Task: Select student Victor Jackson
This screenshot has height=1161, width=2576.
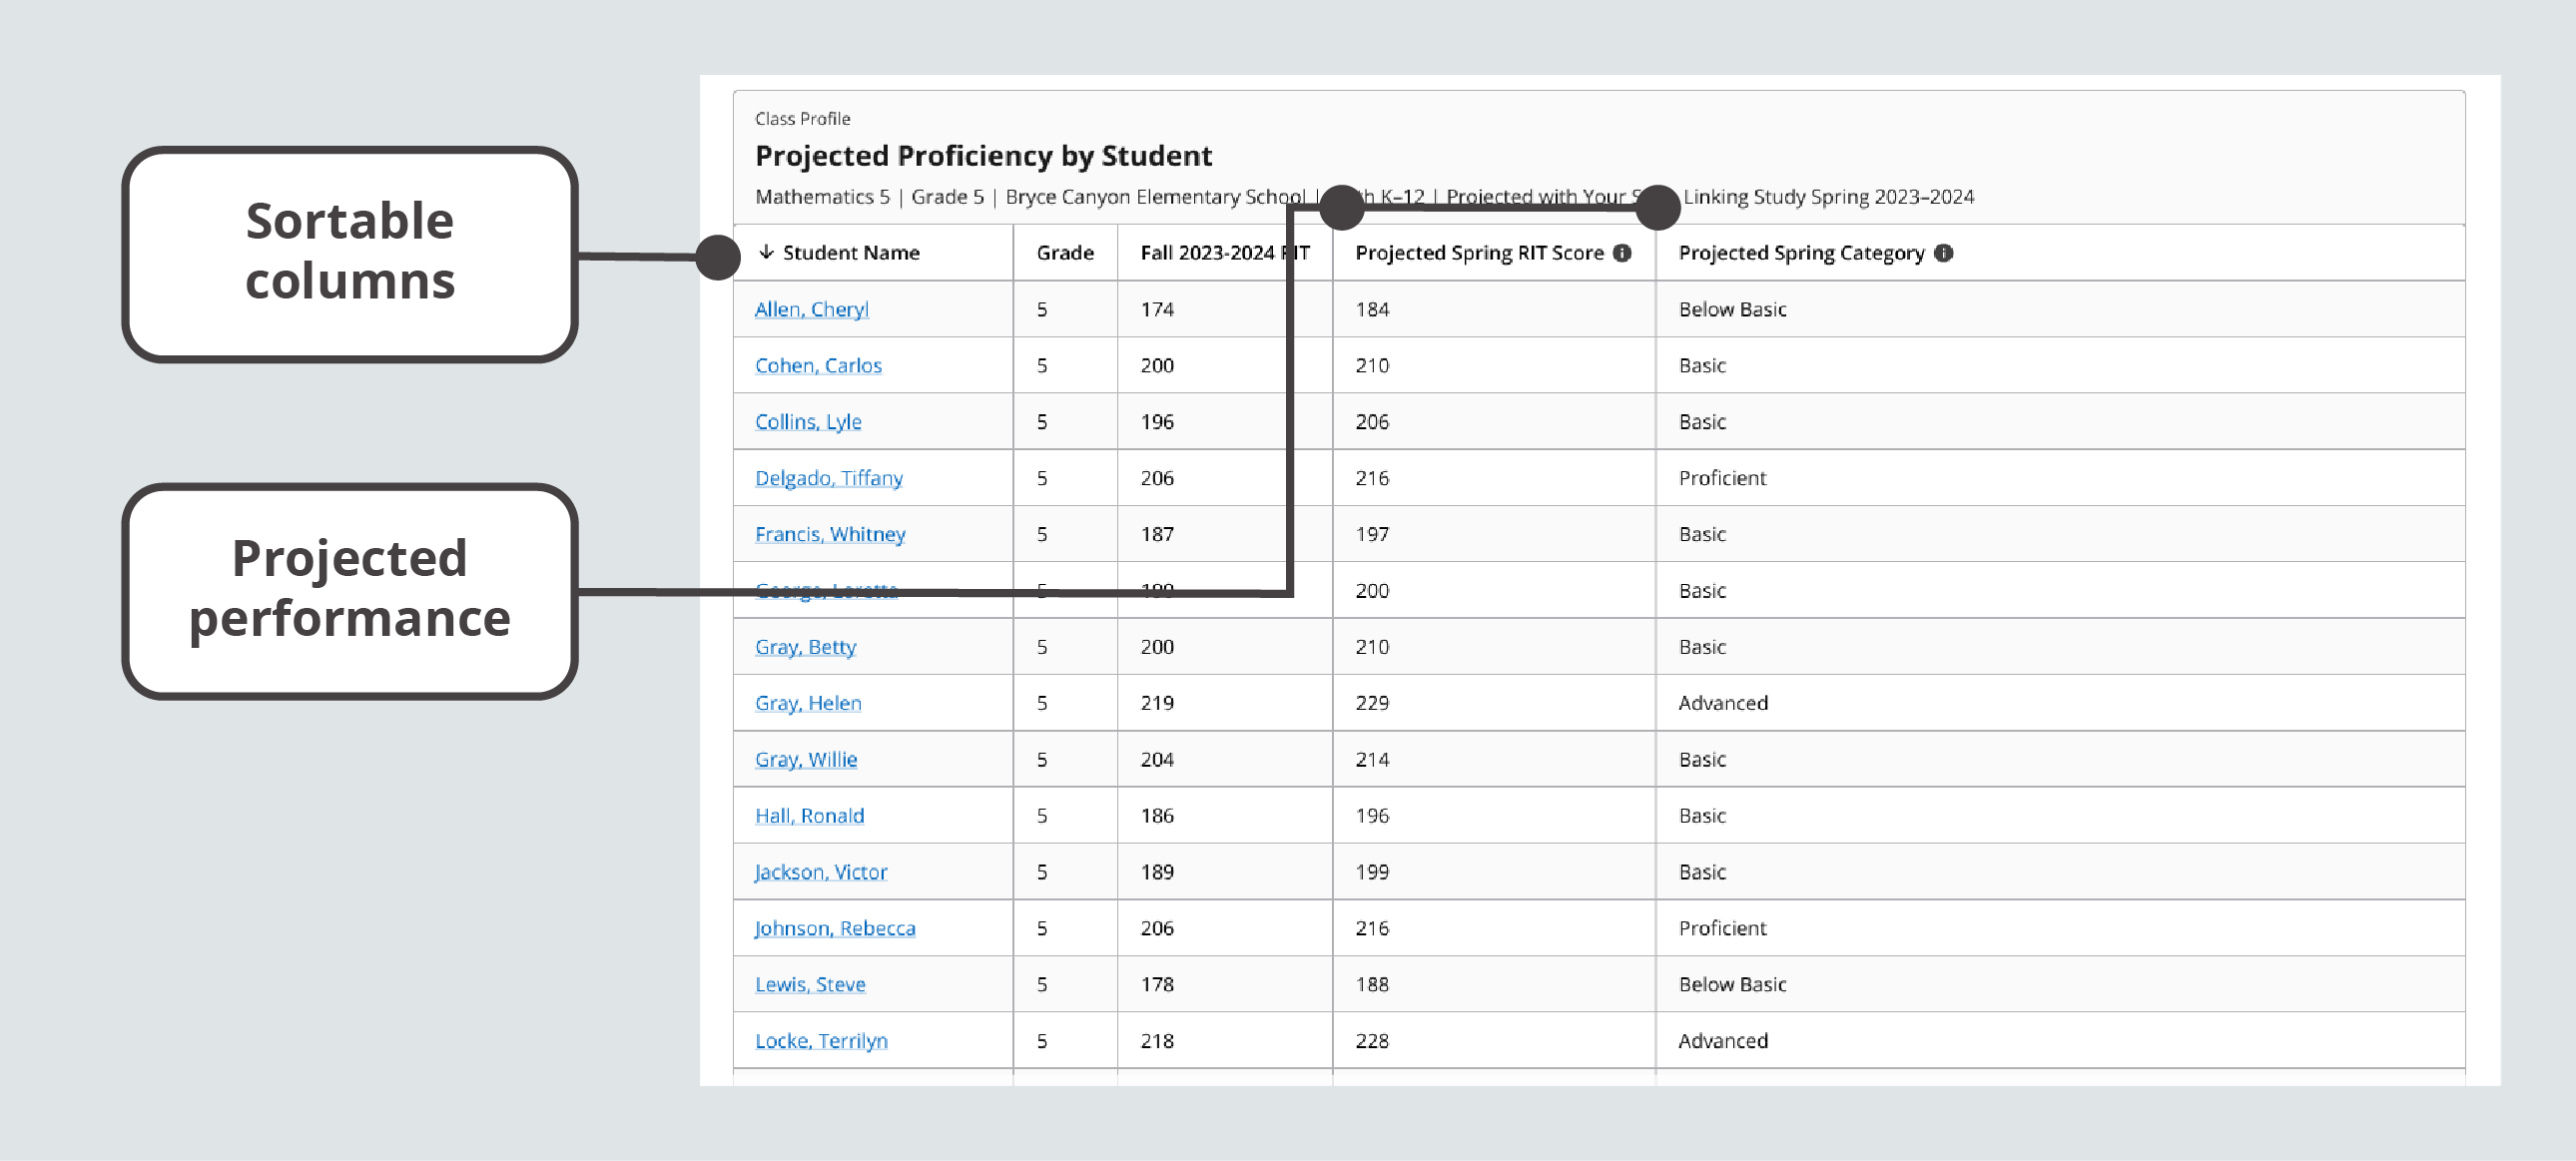Action: coord(820,871)
